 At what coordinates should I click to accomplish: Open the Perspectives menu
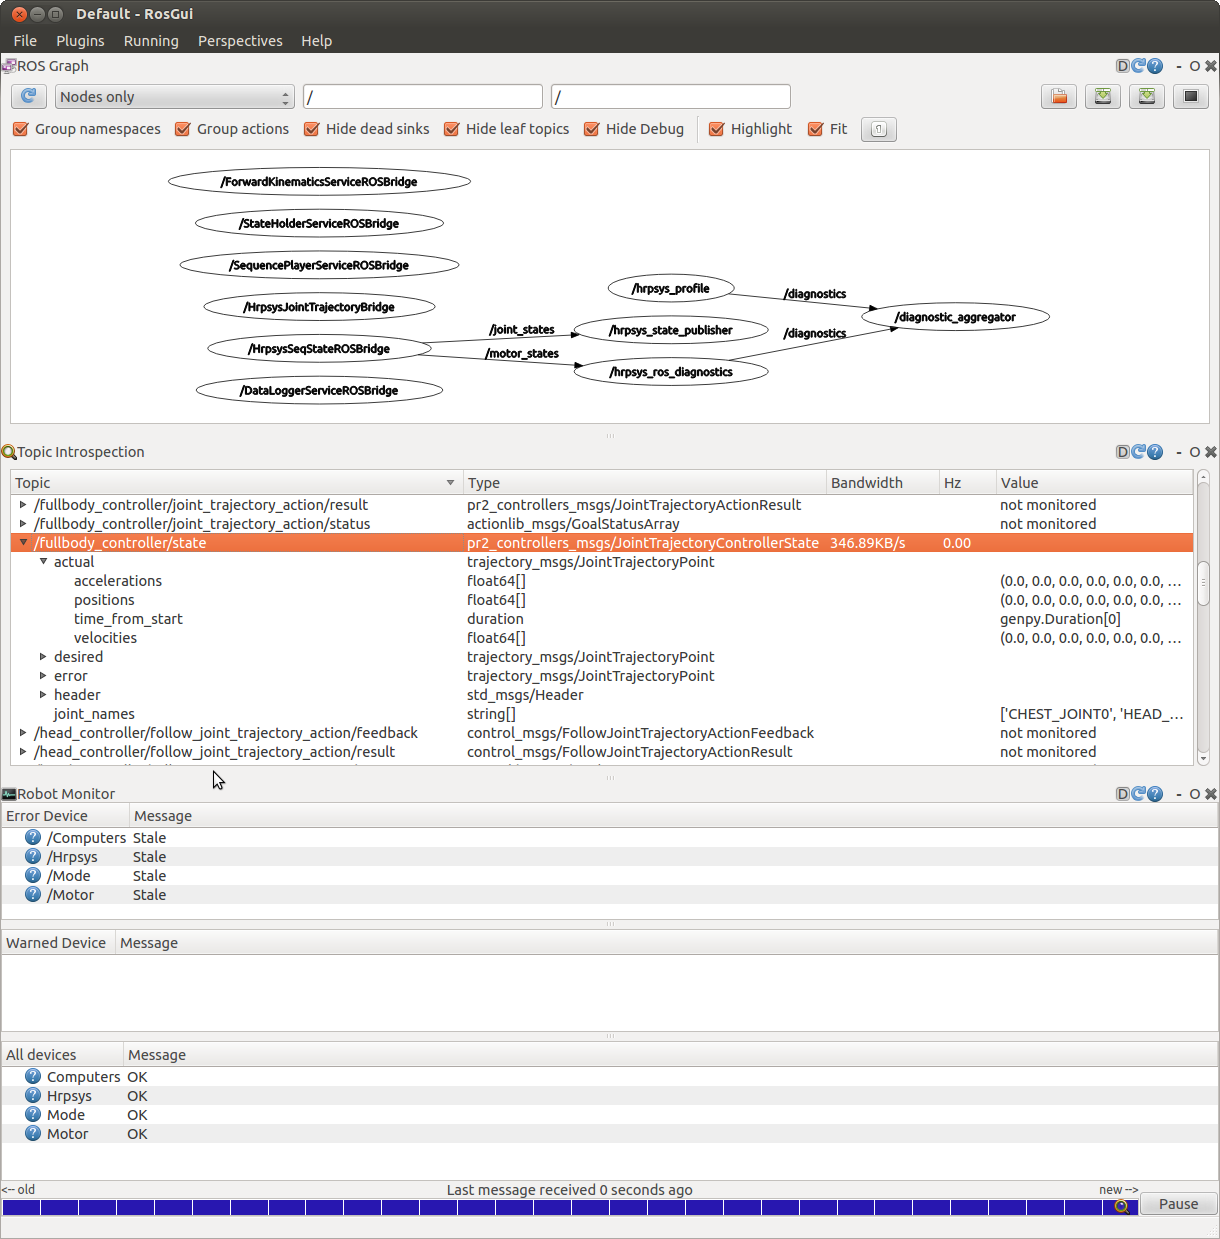click(240, 41)
